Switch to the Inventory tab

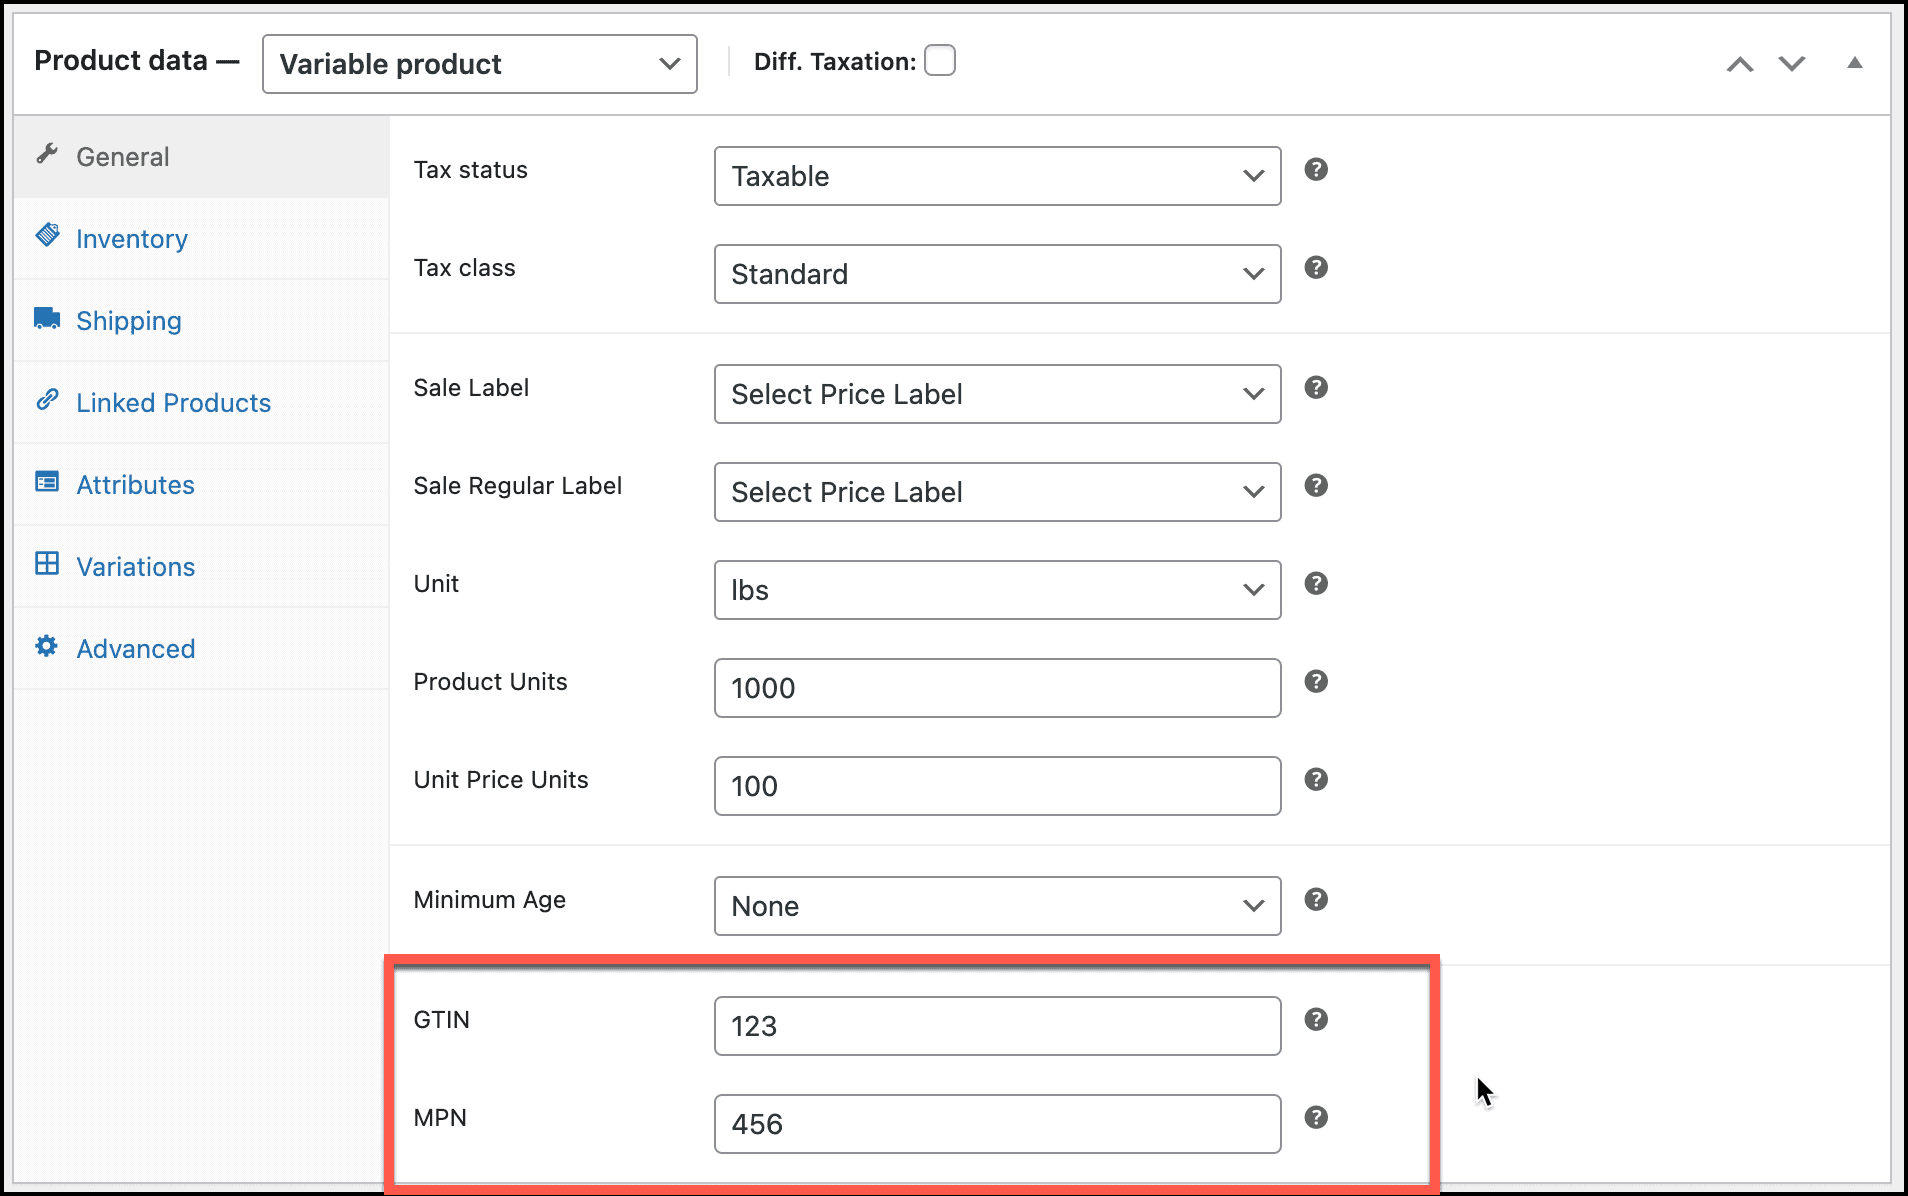(x=131, y=239)
